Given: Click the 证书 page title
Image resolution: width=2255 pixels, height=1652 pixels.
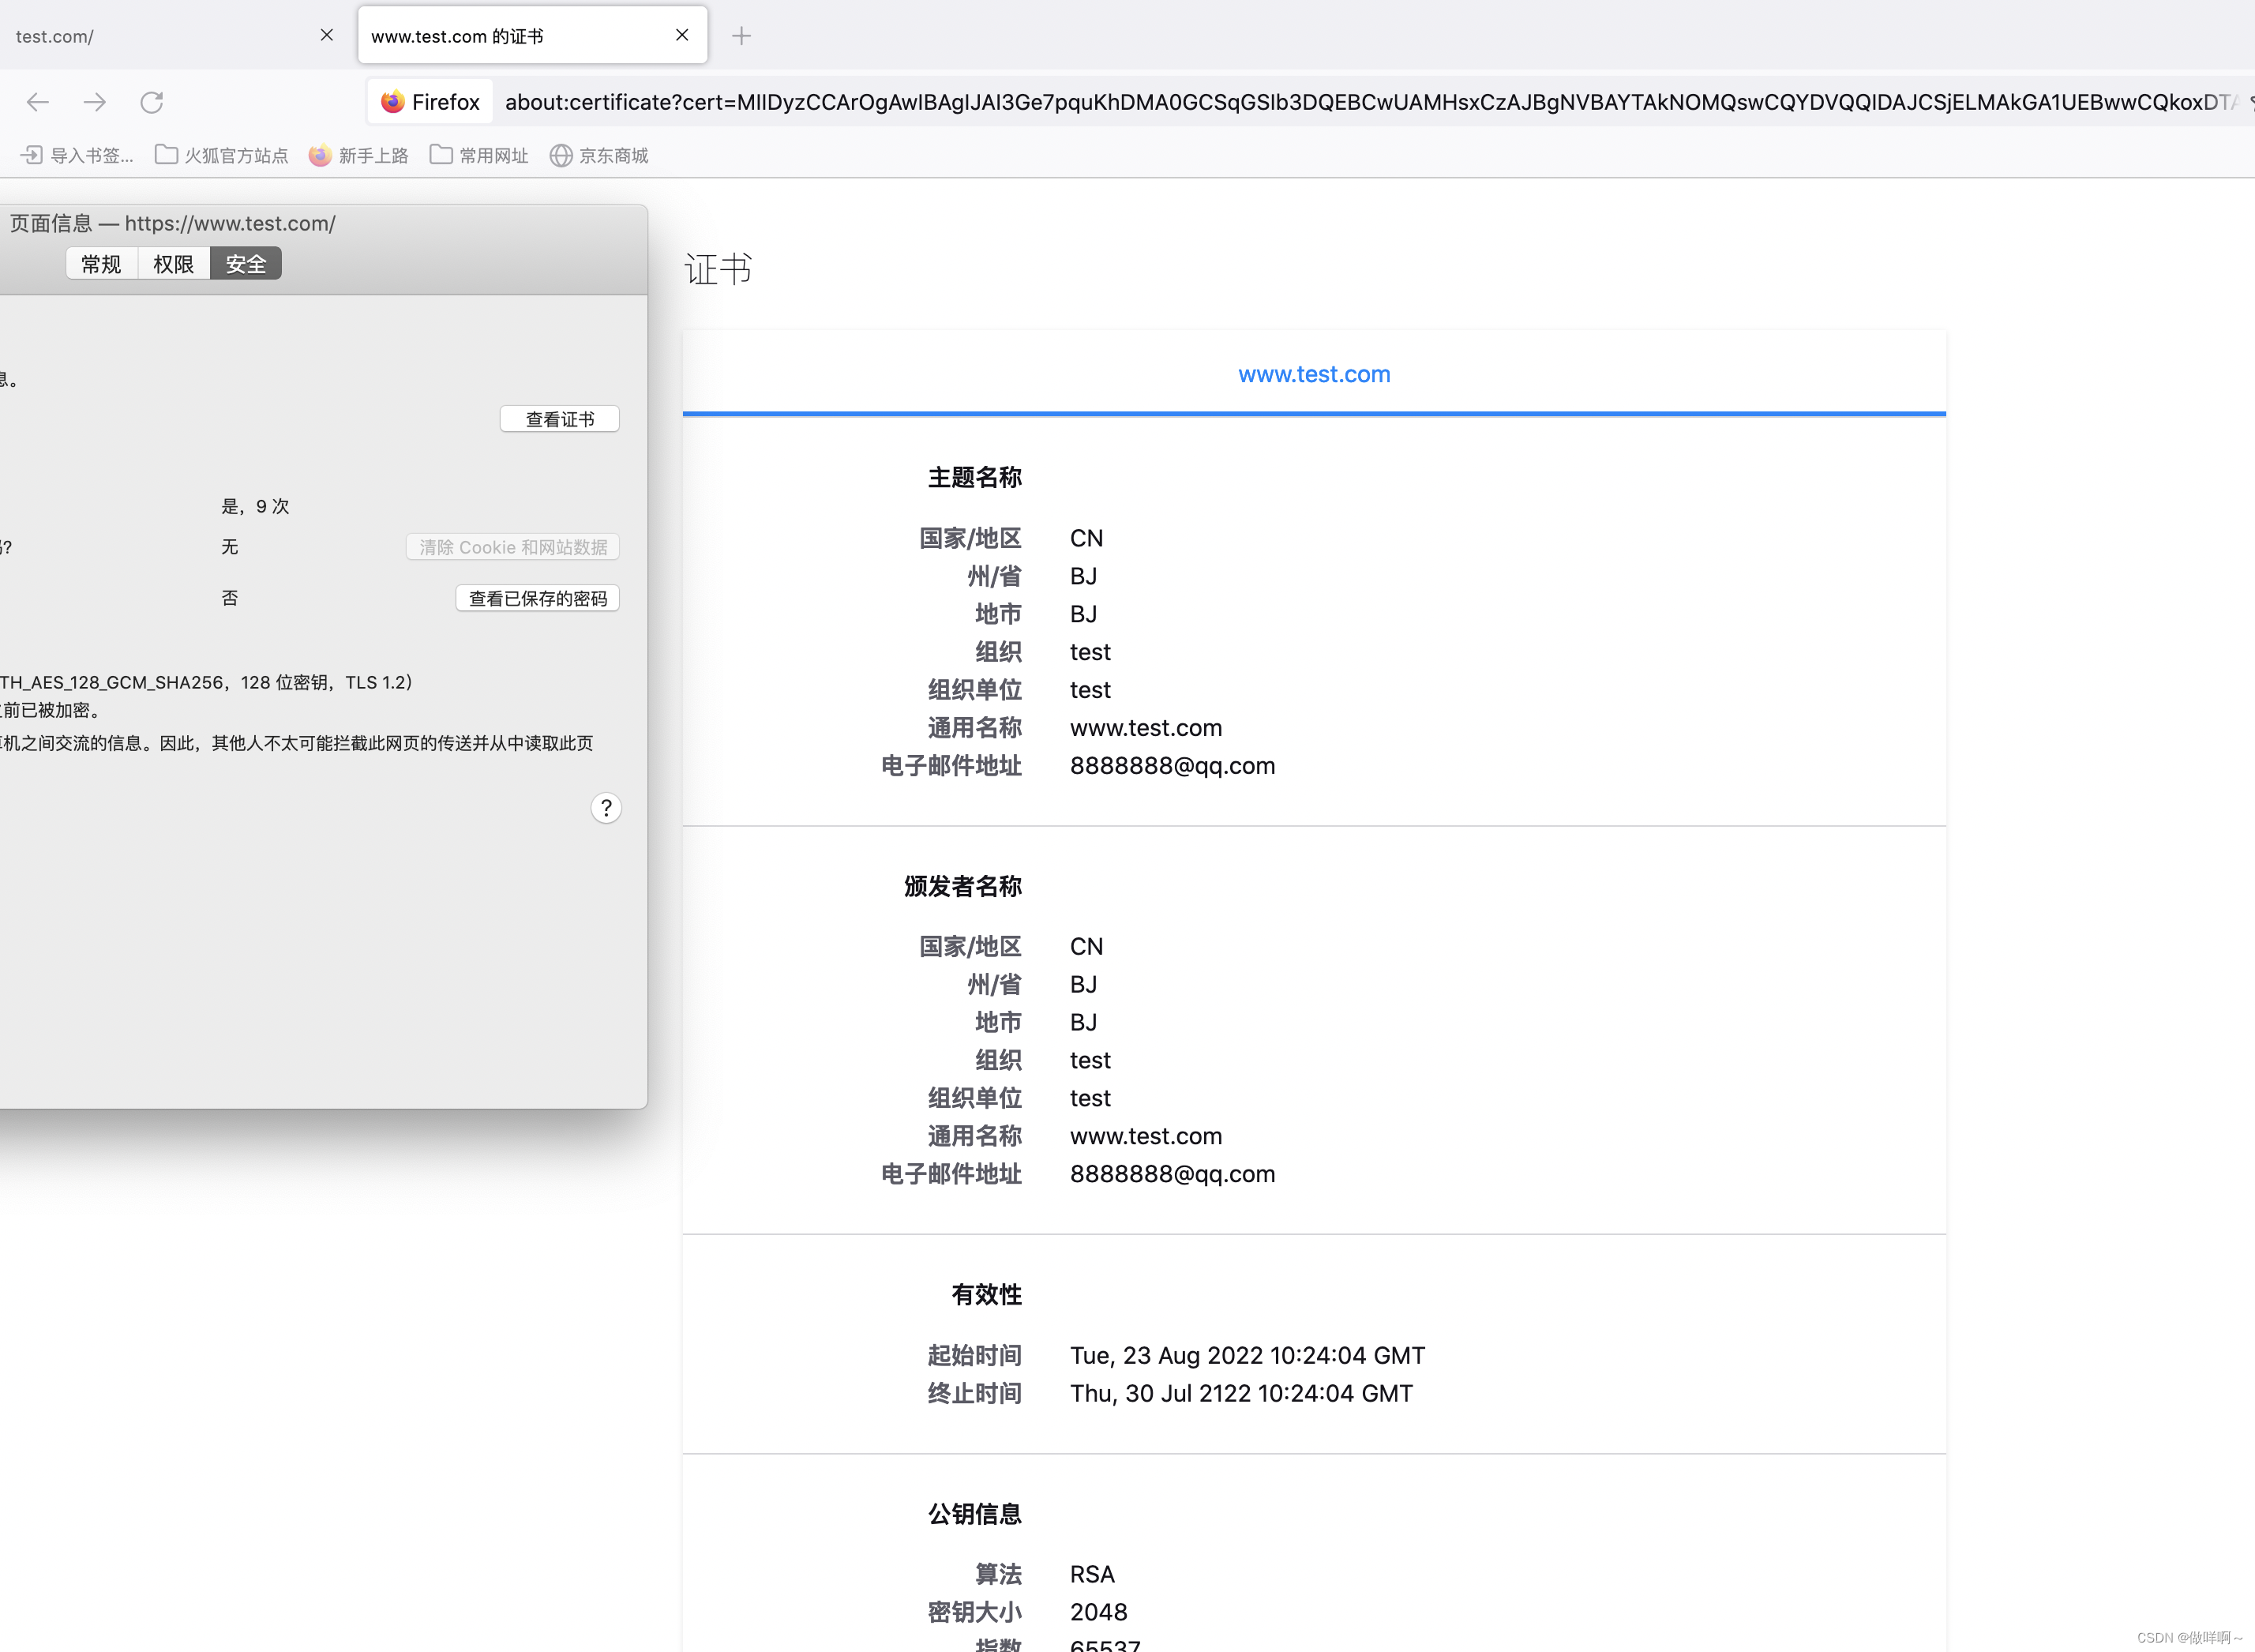Looking at the screenshot, I should pos(718,269).
